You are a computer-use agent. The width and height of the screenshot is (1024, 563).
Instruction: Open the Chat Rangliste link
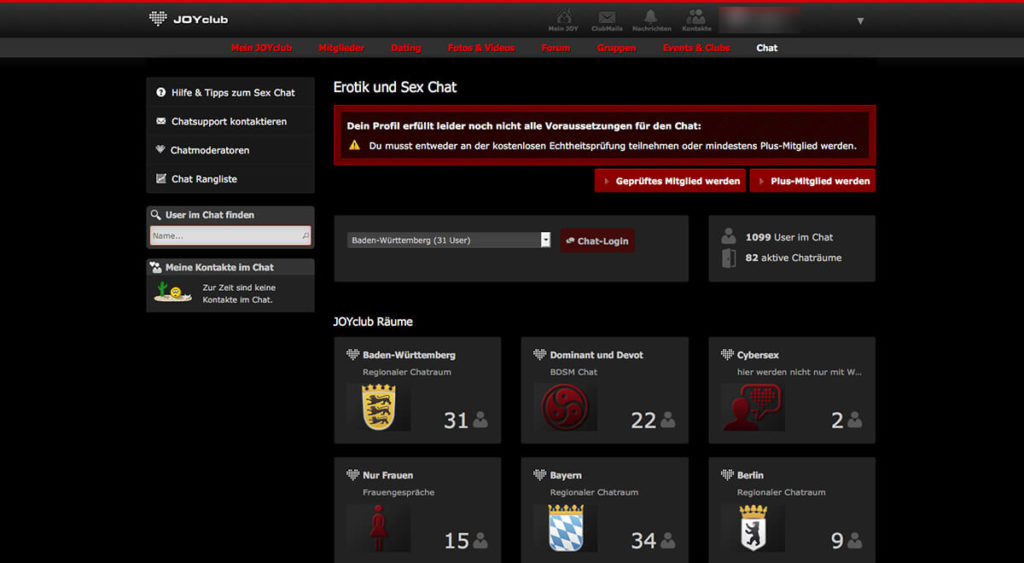(x=204, y=179)
